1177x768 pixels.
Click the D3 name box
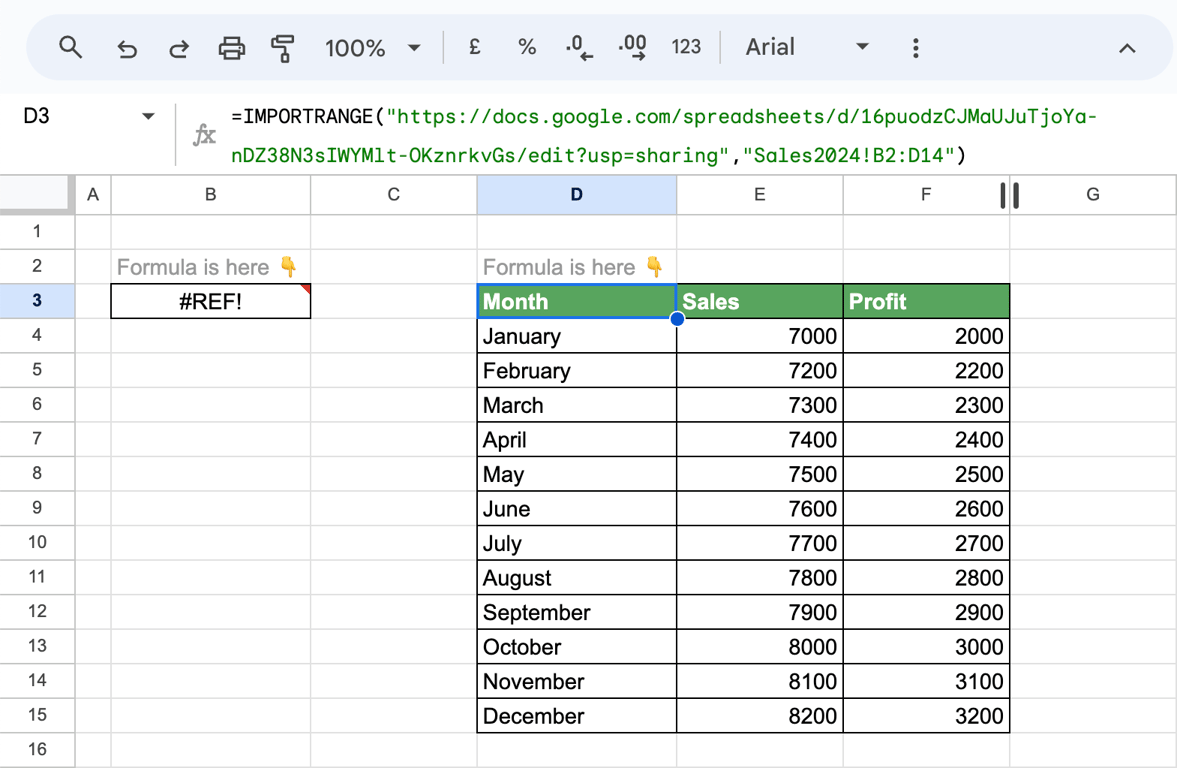[36, 116]
